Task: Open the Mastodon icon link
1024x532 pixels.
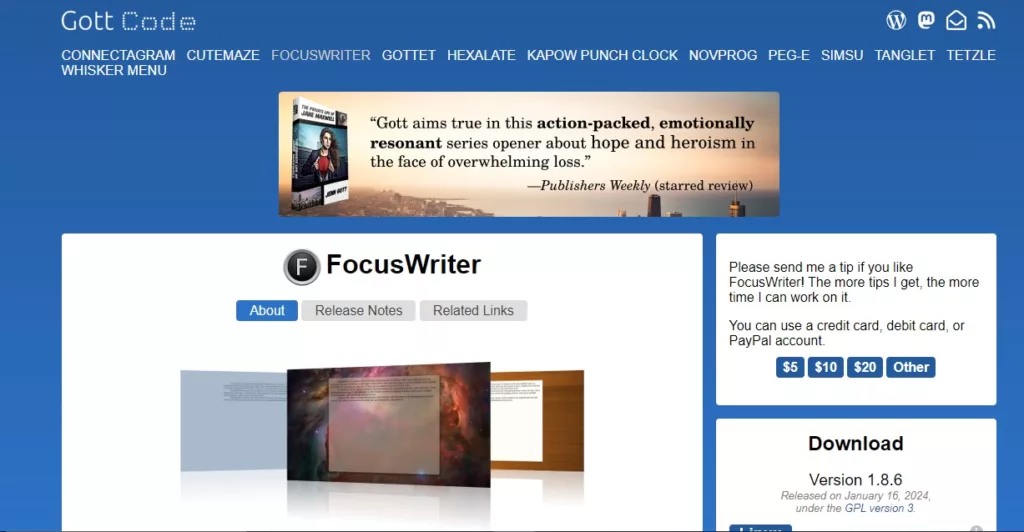Action: pos(926,21)
